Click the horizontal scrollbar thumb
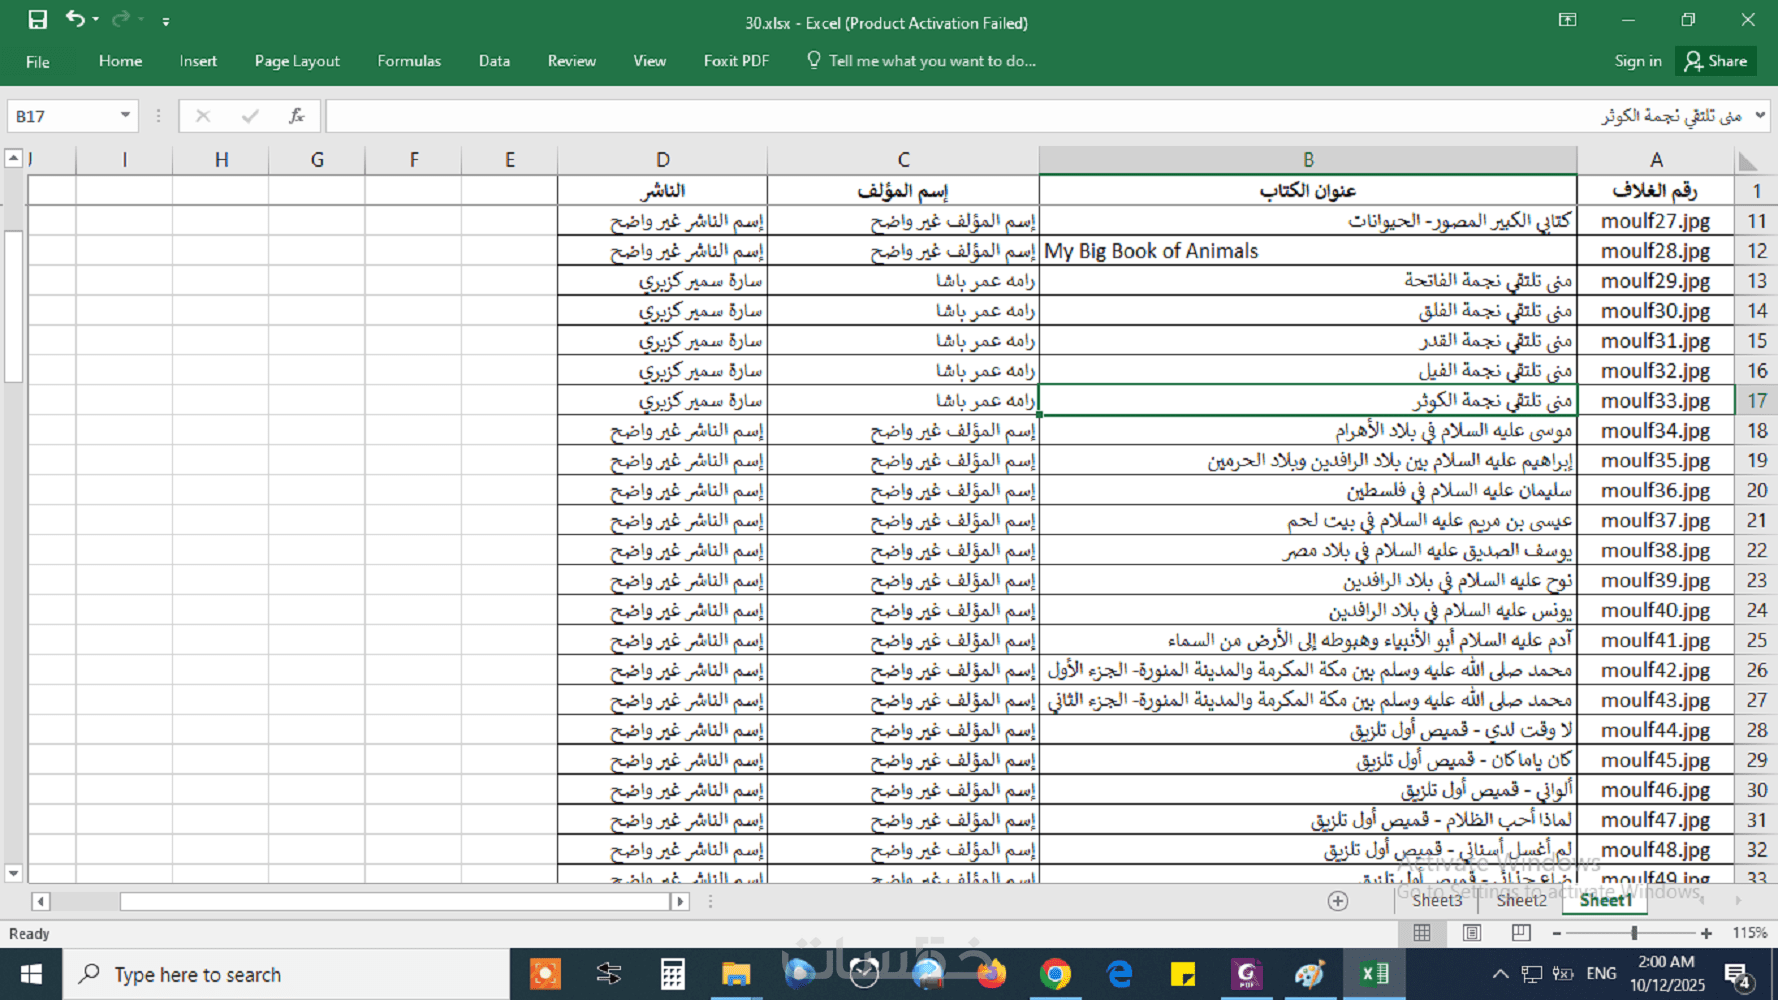Viewport: 1778px width, 1000px height. (395, 901)
